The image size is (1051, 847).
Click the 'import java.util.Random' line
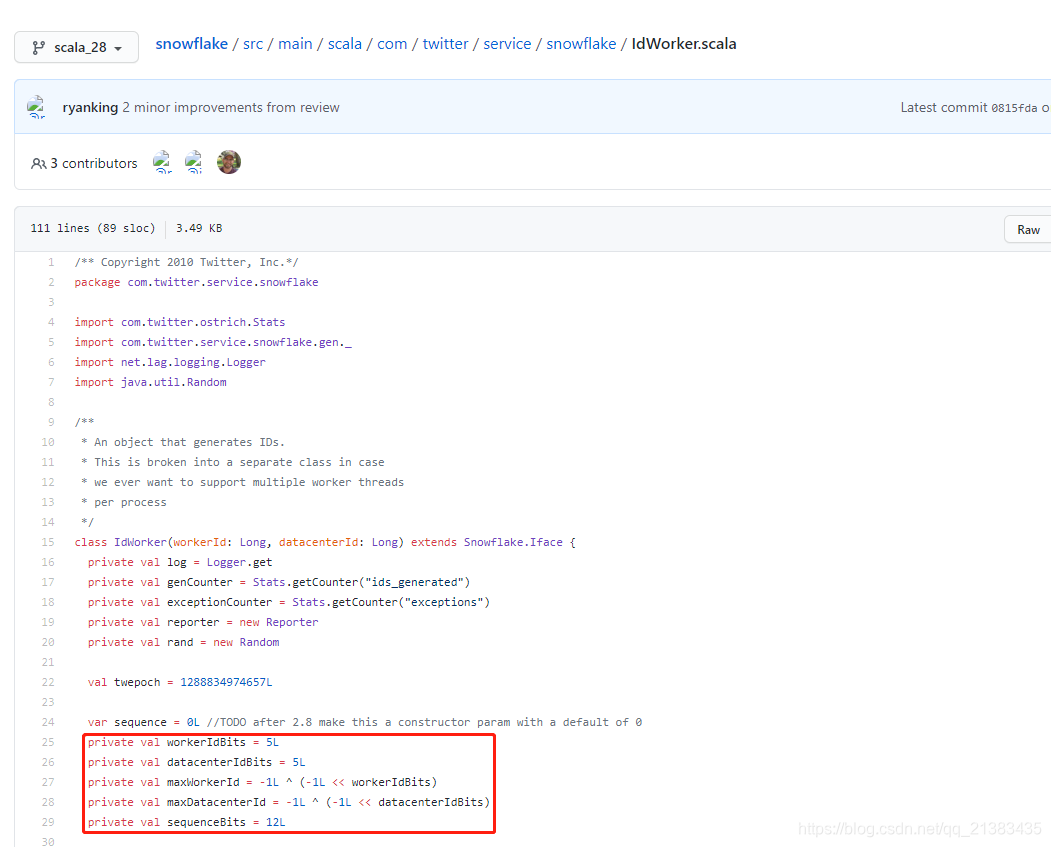pos(151,383)
